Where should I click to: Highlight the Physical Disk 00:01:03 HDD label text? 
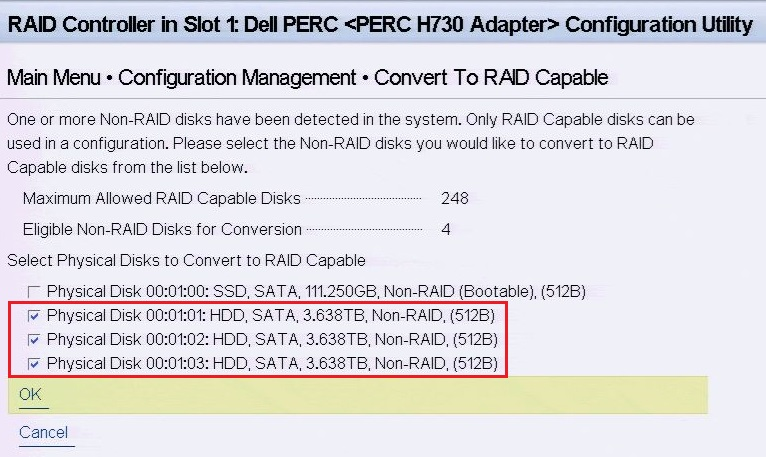[x=271, y=363]
